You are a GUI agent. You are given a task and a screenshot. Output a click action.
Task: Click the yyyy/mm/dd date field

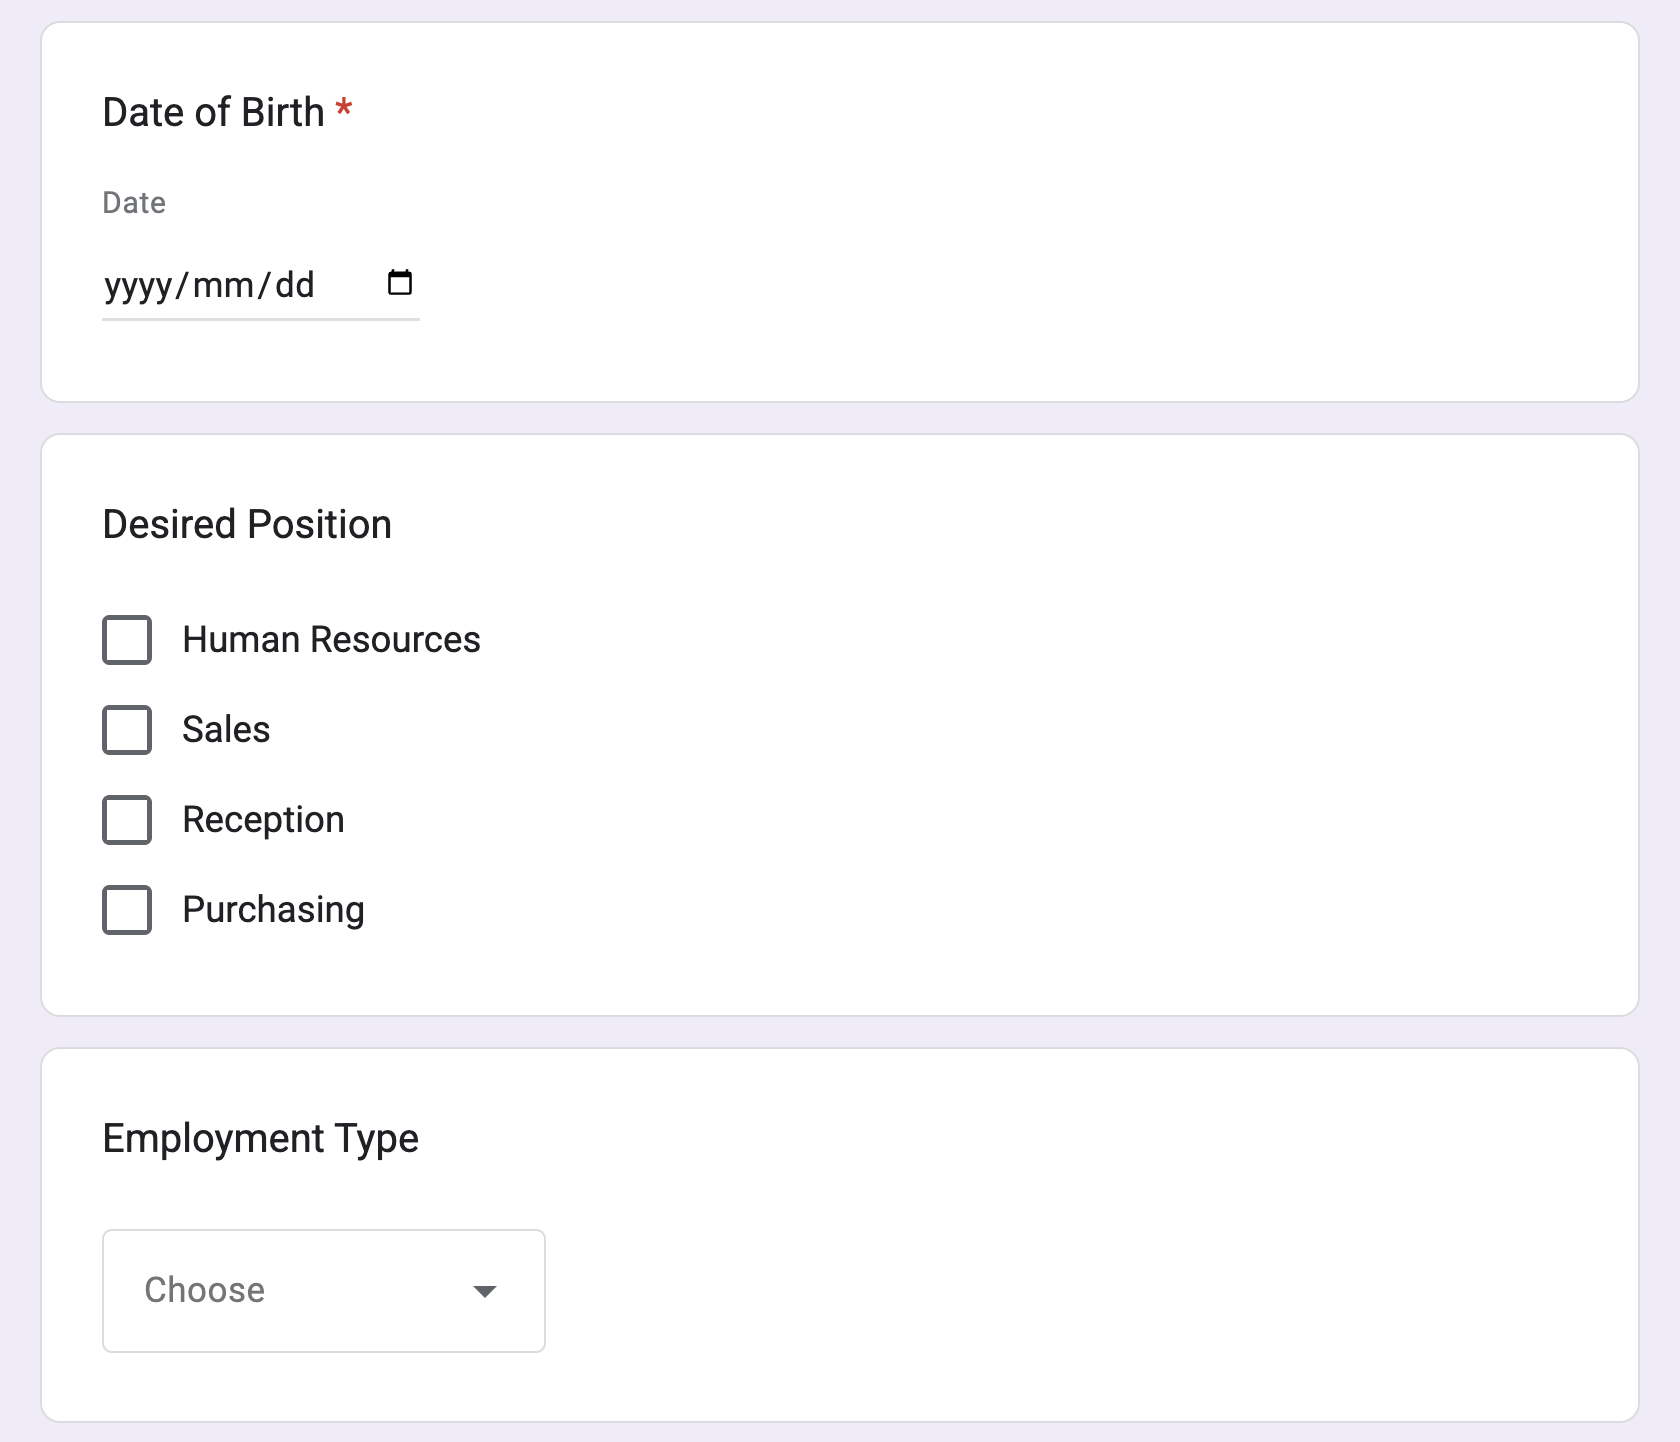pos(210,286)
